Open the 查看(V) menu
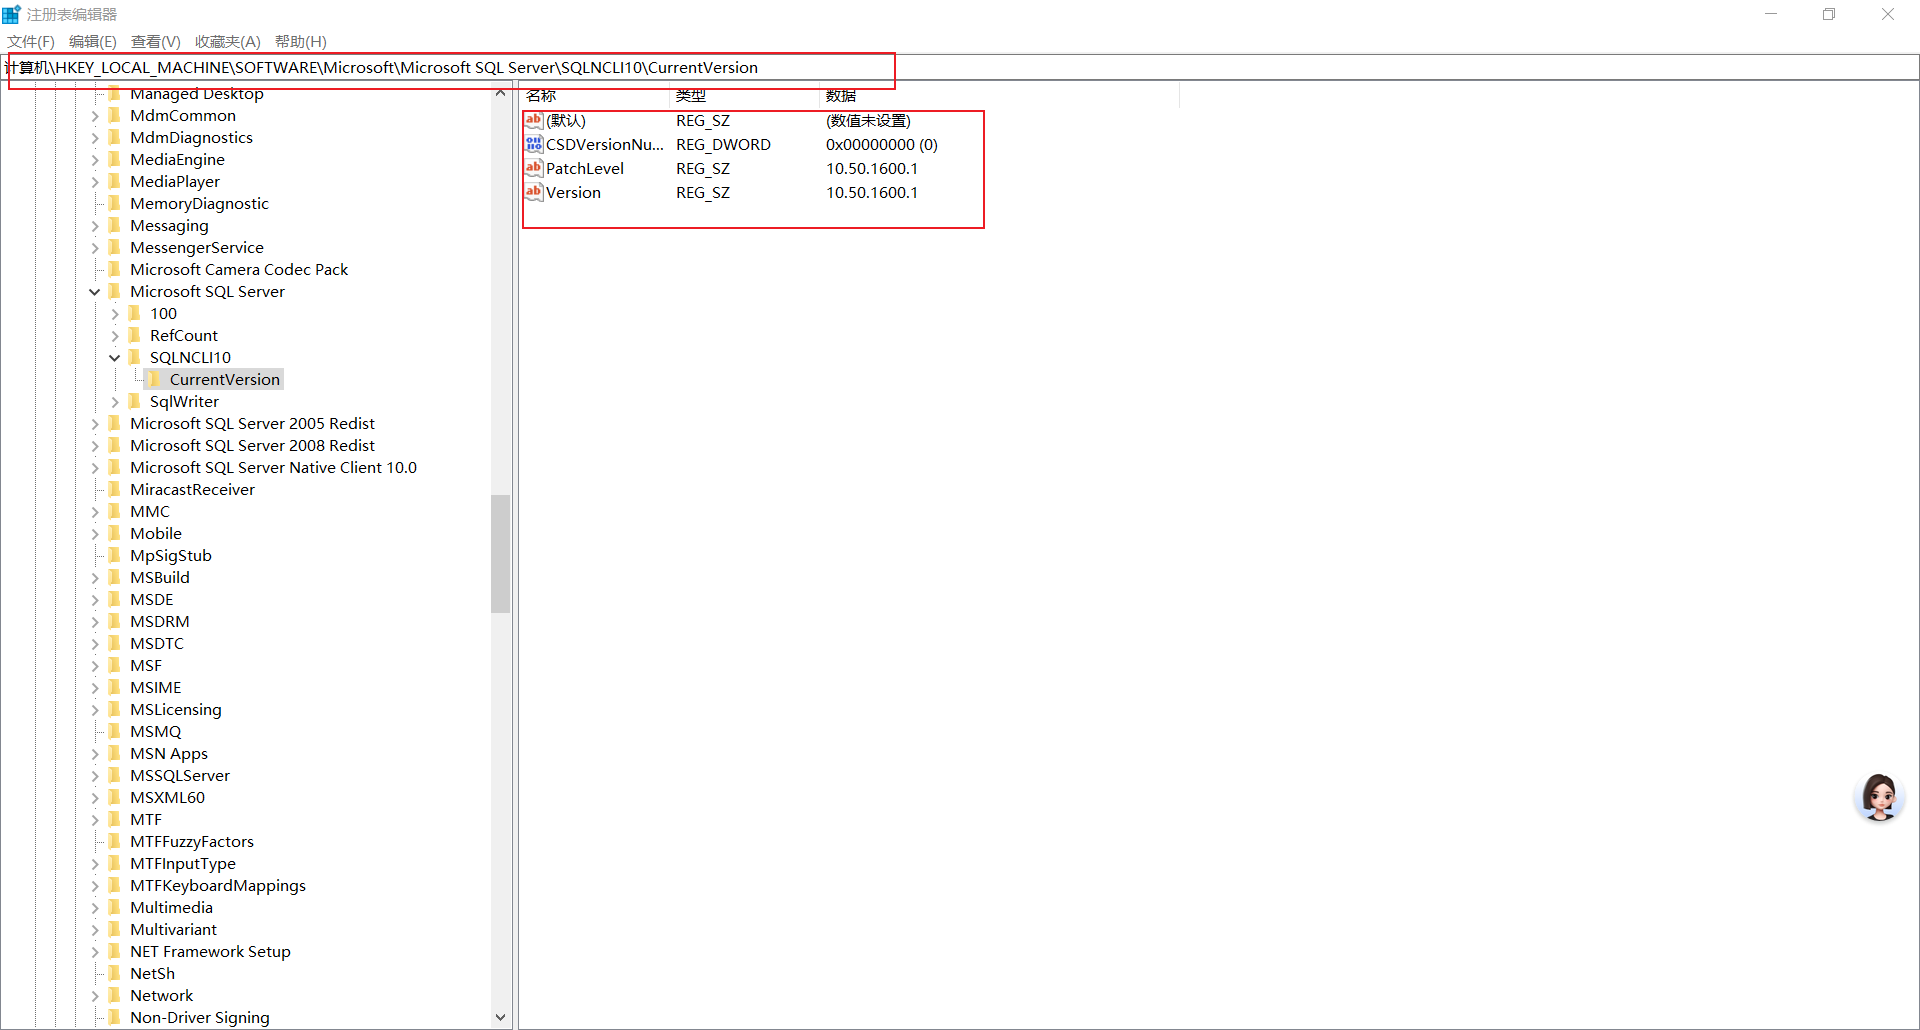 [x=156, y=41]
